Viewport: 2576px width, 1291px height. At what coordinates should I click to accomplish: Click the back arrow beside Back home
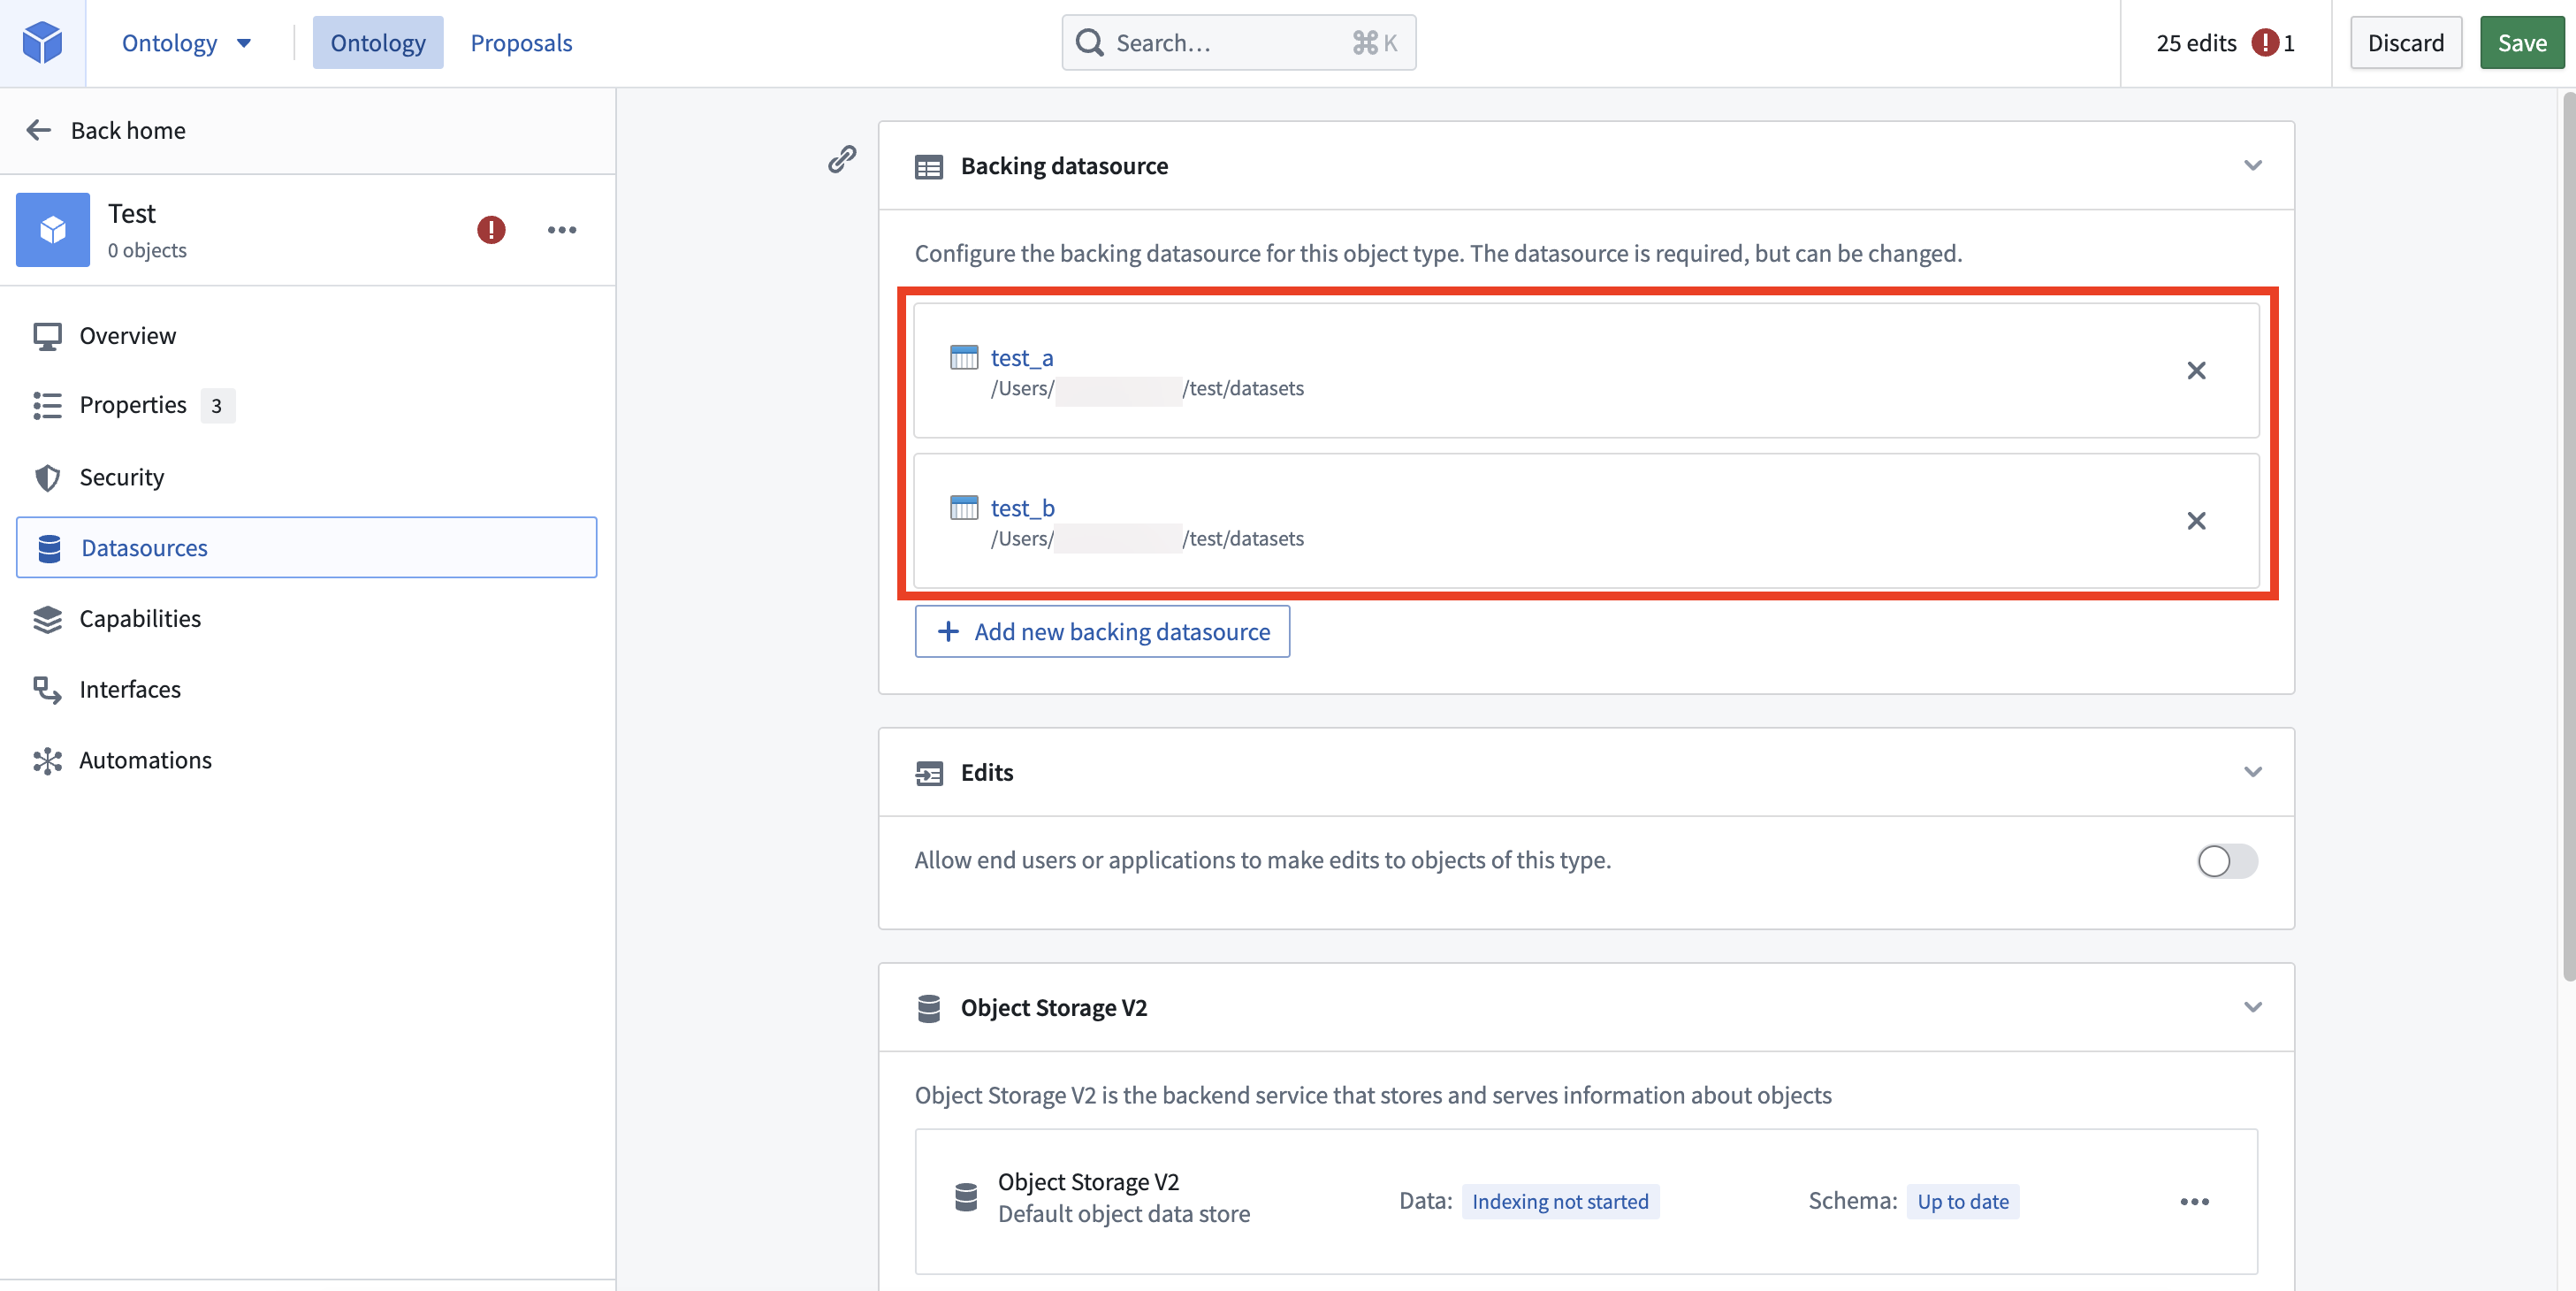pos(38,130)
